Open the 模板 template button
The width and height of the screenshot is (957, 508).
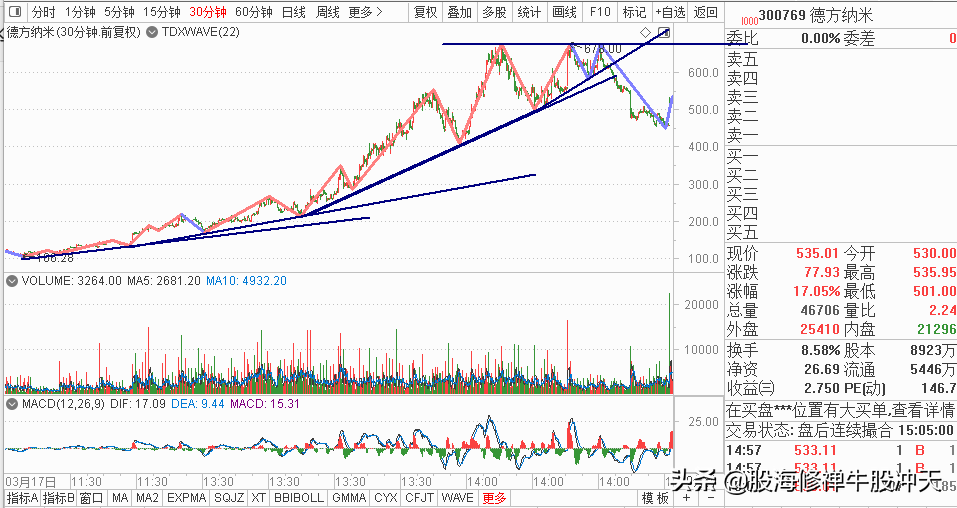tap(655, 498)
